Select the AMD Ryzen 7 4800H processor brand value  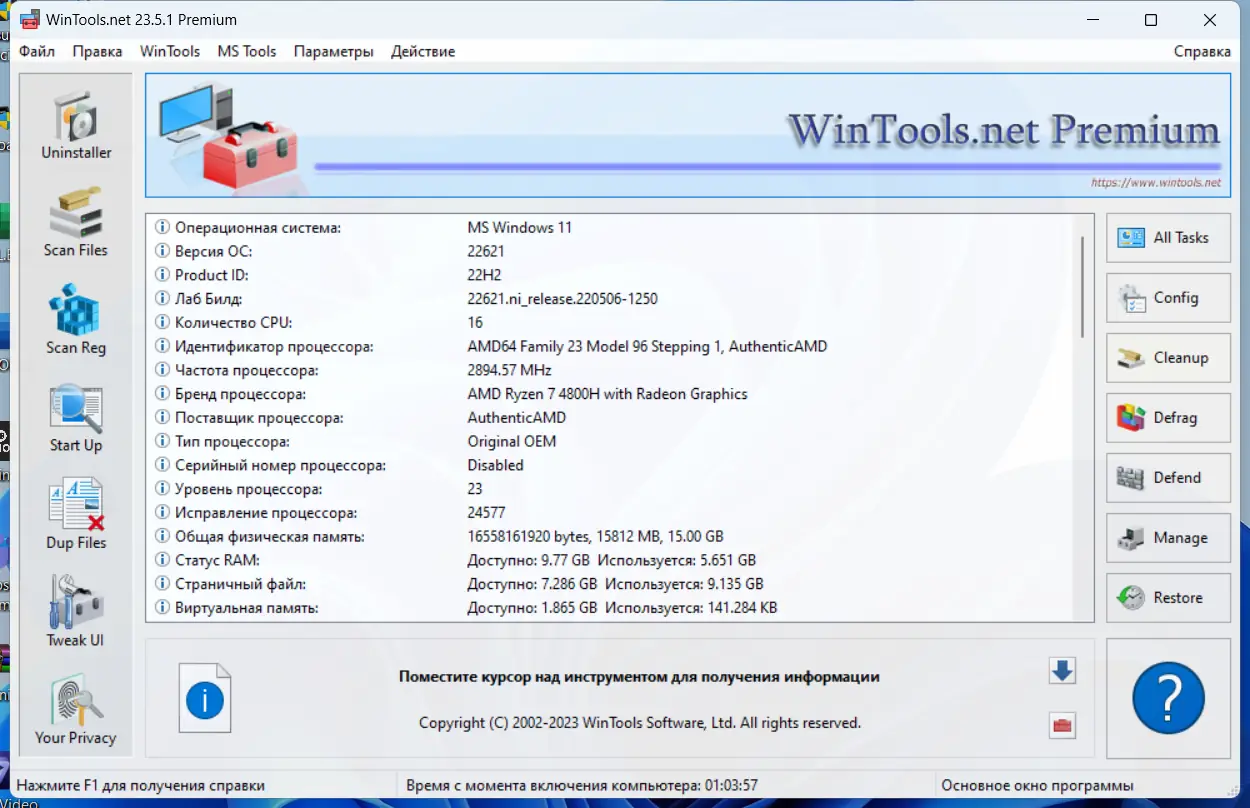[608, 394]
